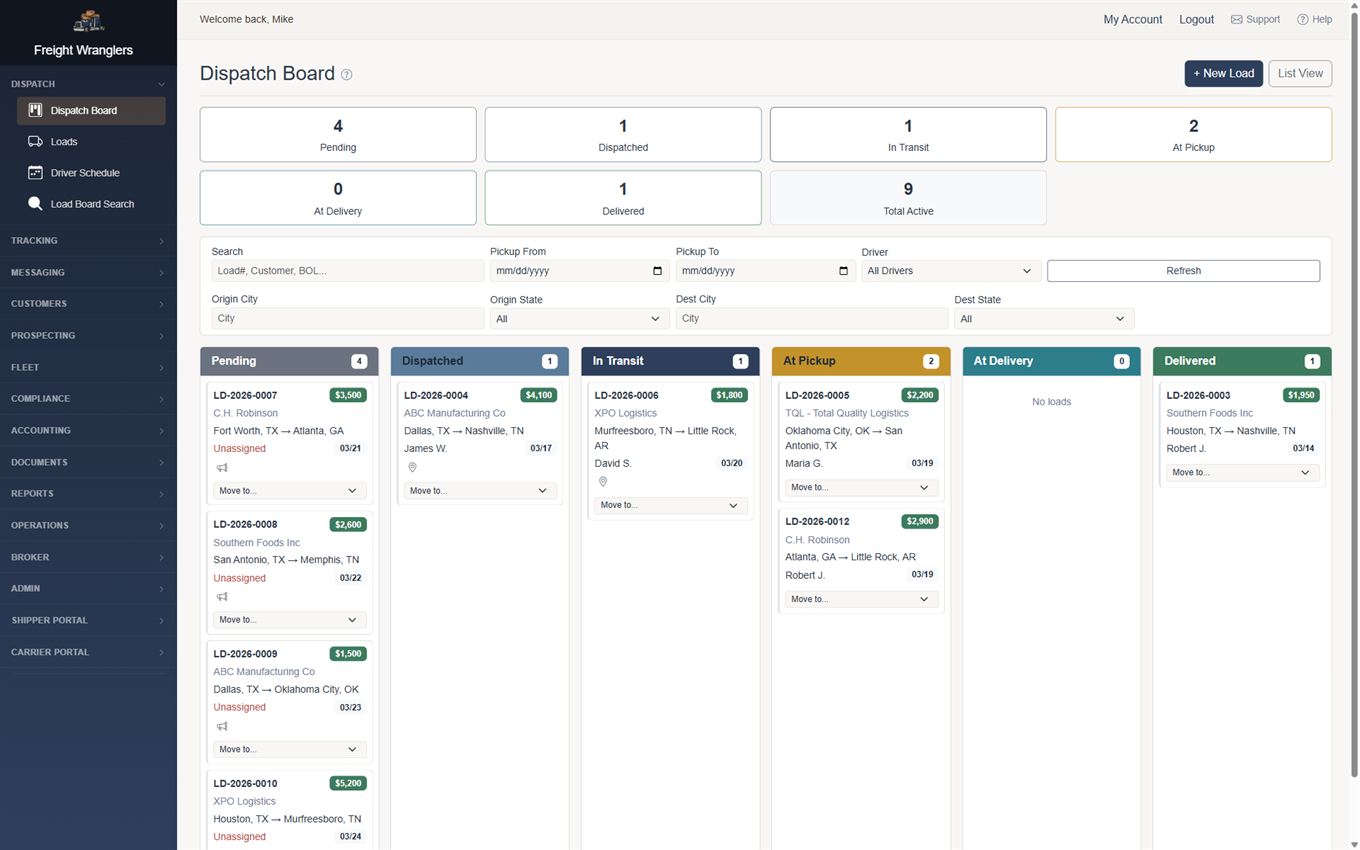
Task: Click help icon beside Dispatch Board title
Action: [x=347, y=75]
